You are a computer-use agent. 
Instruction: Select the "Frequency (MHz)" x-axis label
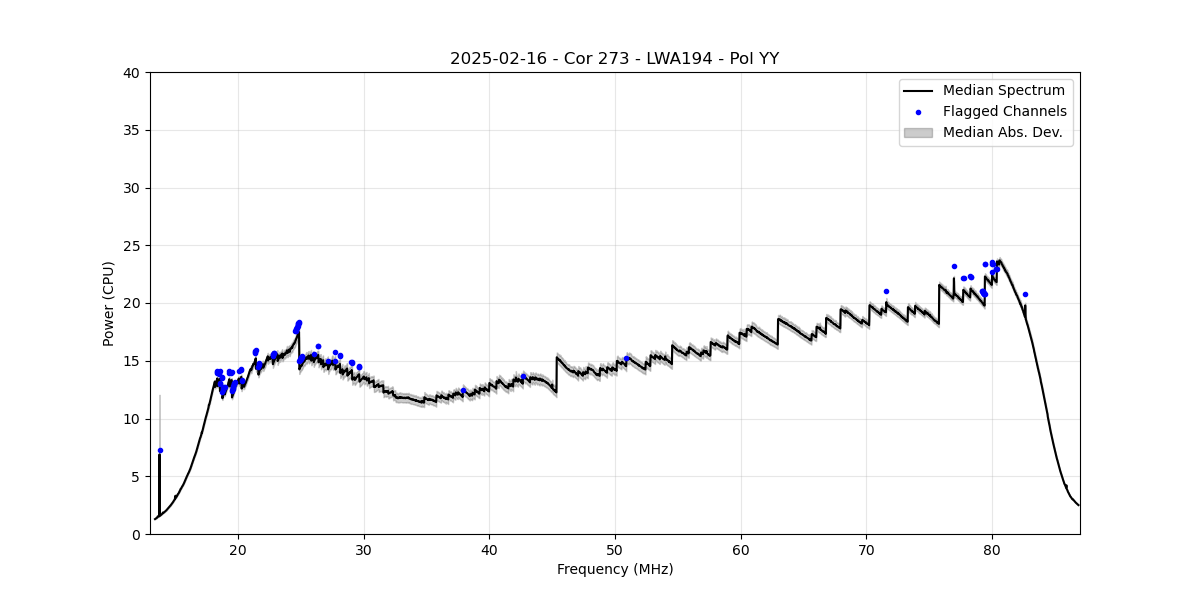point(615,569)
